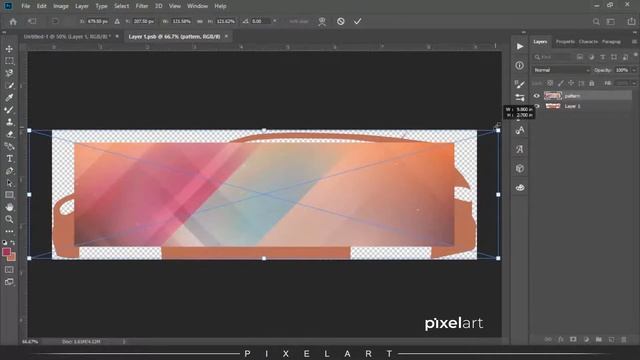Hide the pattern layer
Screen dimensions: 640x360
coord(537,96)
